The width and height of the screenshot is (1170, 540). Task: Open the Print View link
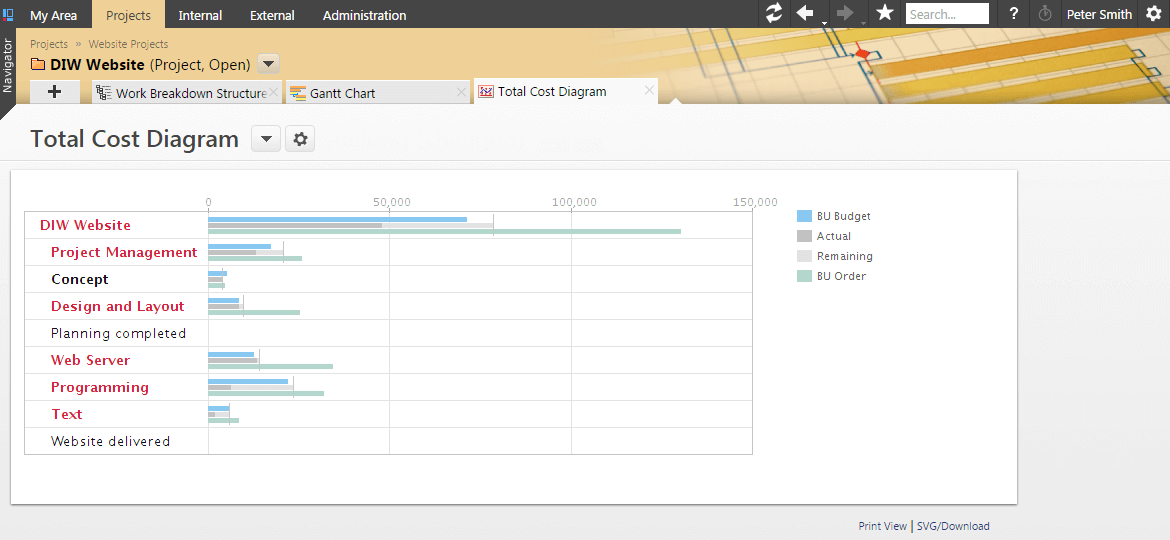(x=883, y=526)
